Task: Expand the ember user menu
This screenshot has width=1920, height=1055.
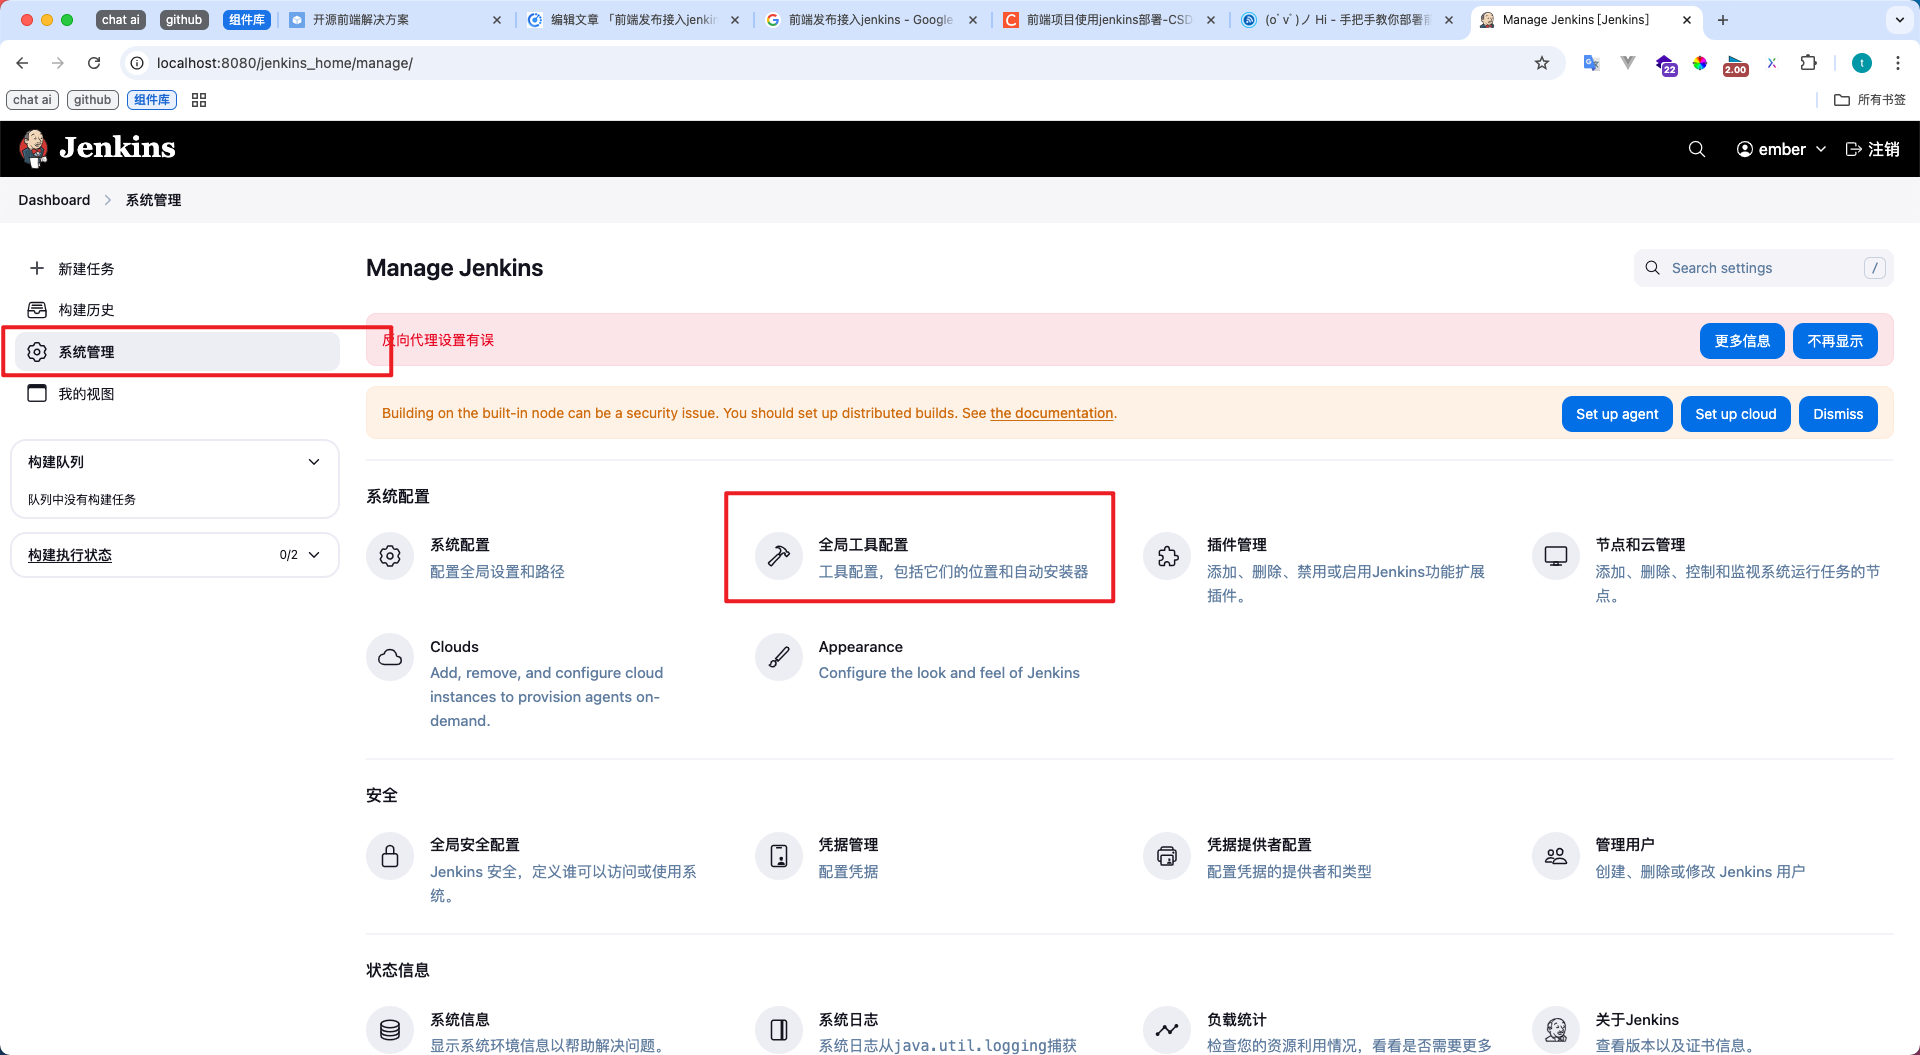Action: pos(1782,149)
